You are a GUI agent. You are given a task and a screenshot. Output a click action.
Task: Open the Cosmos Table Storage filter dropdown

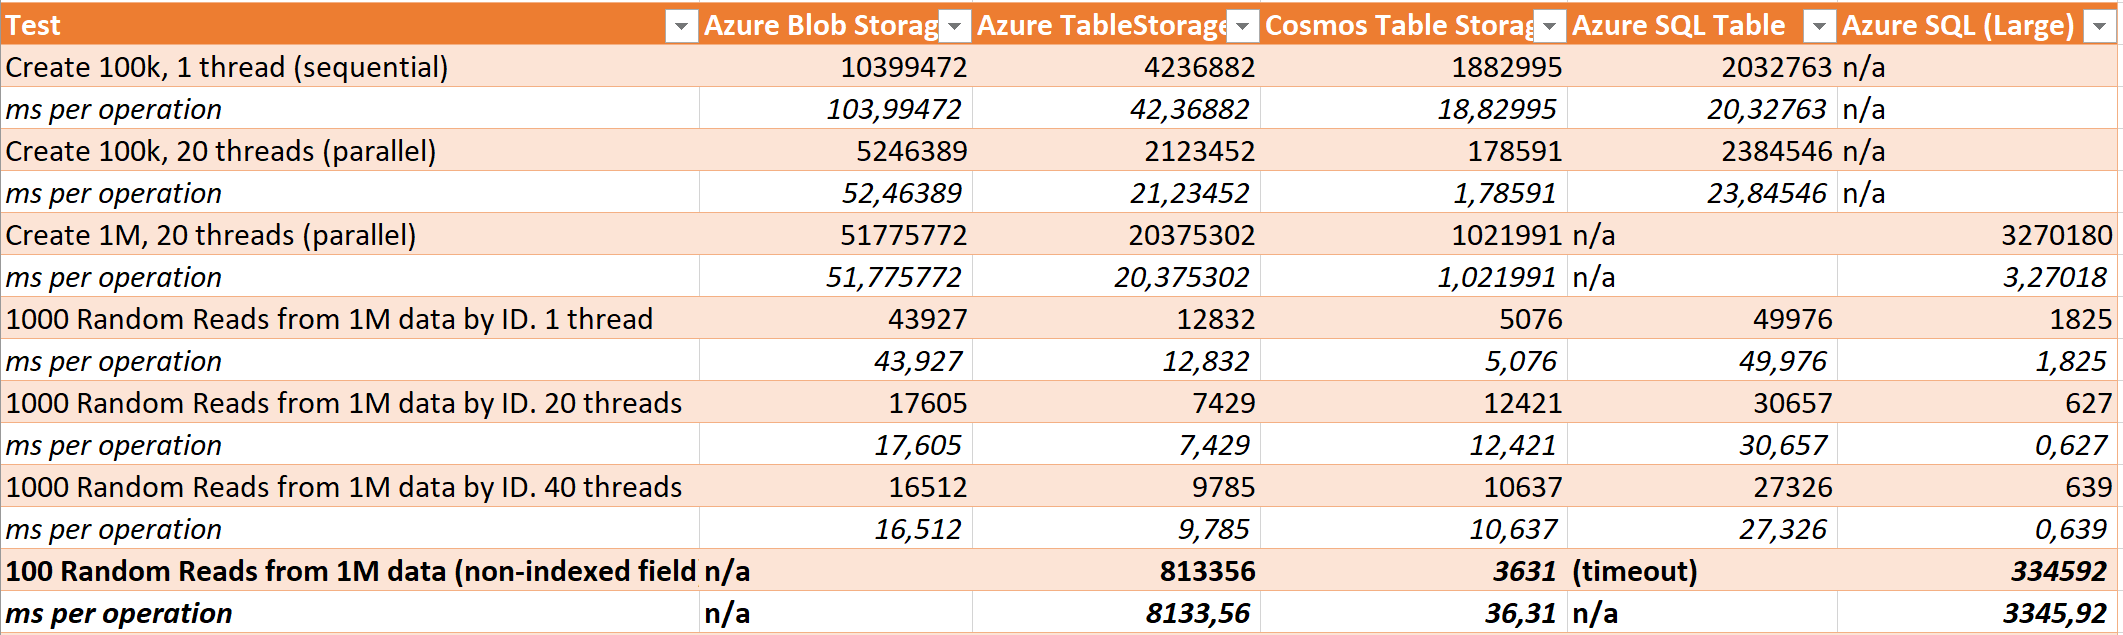pyautogui.click(x=1549, y=26)
